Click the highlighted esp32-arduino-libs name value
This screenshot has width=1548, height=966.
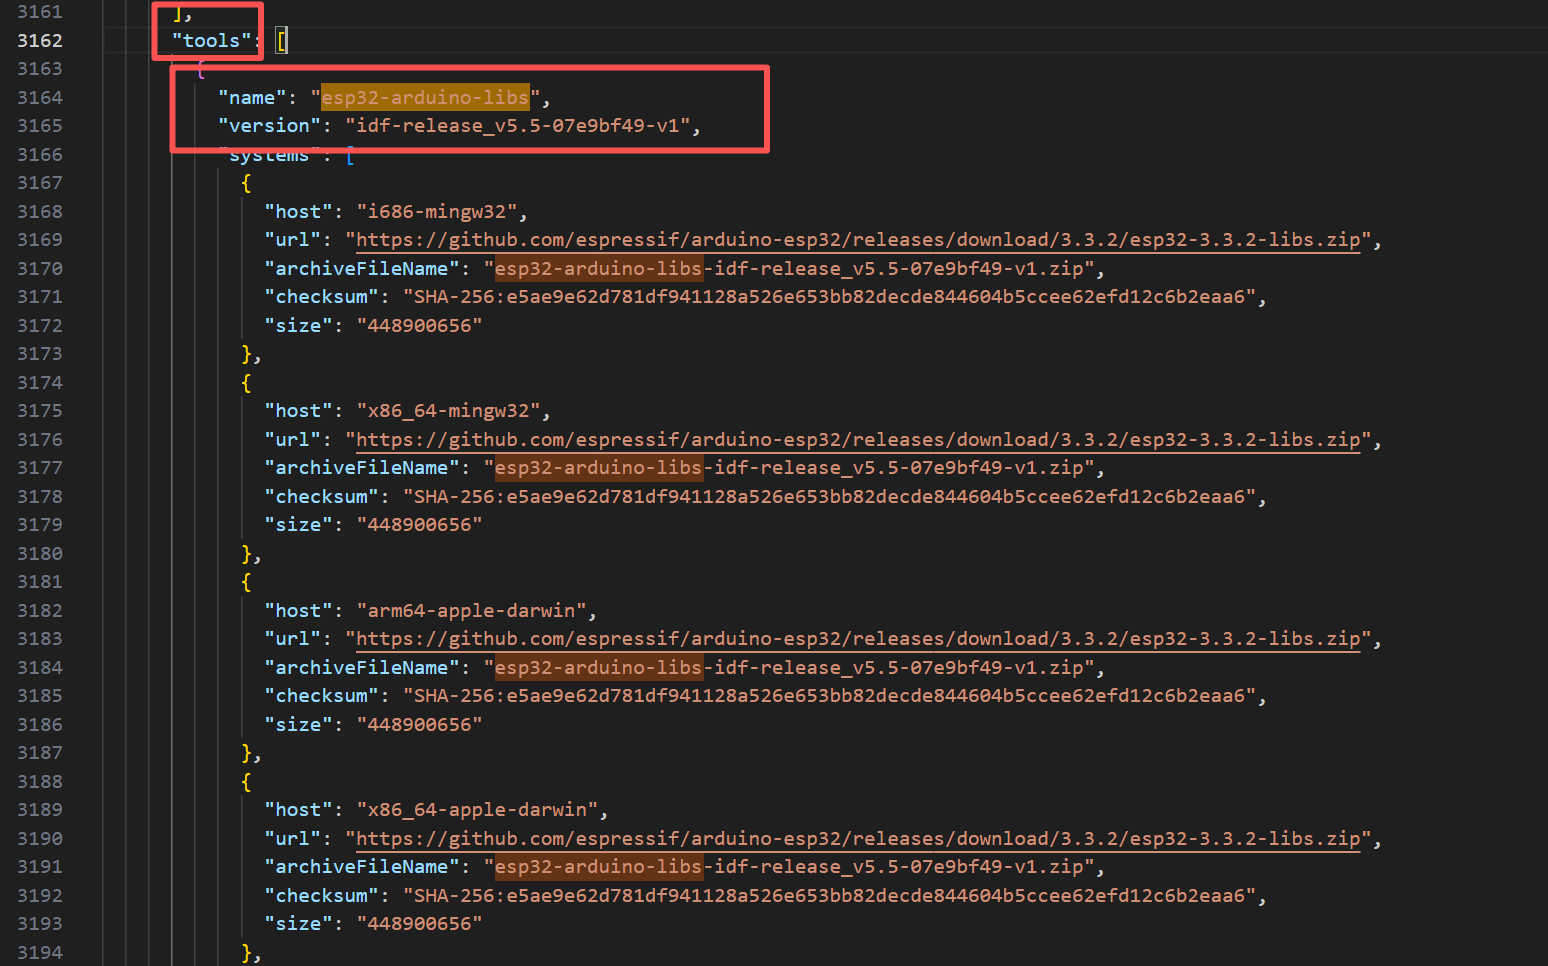425,98
